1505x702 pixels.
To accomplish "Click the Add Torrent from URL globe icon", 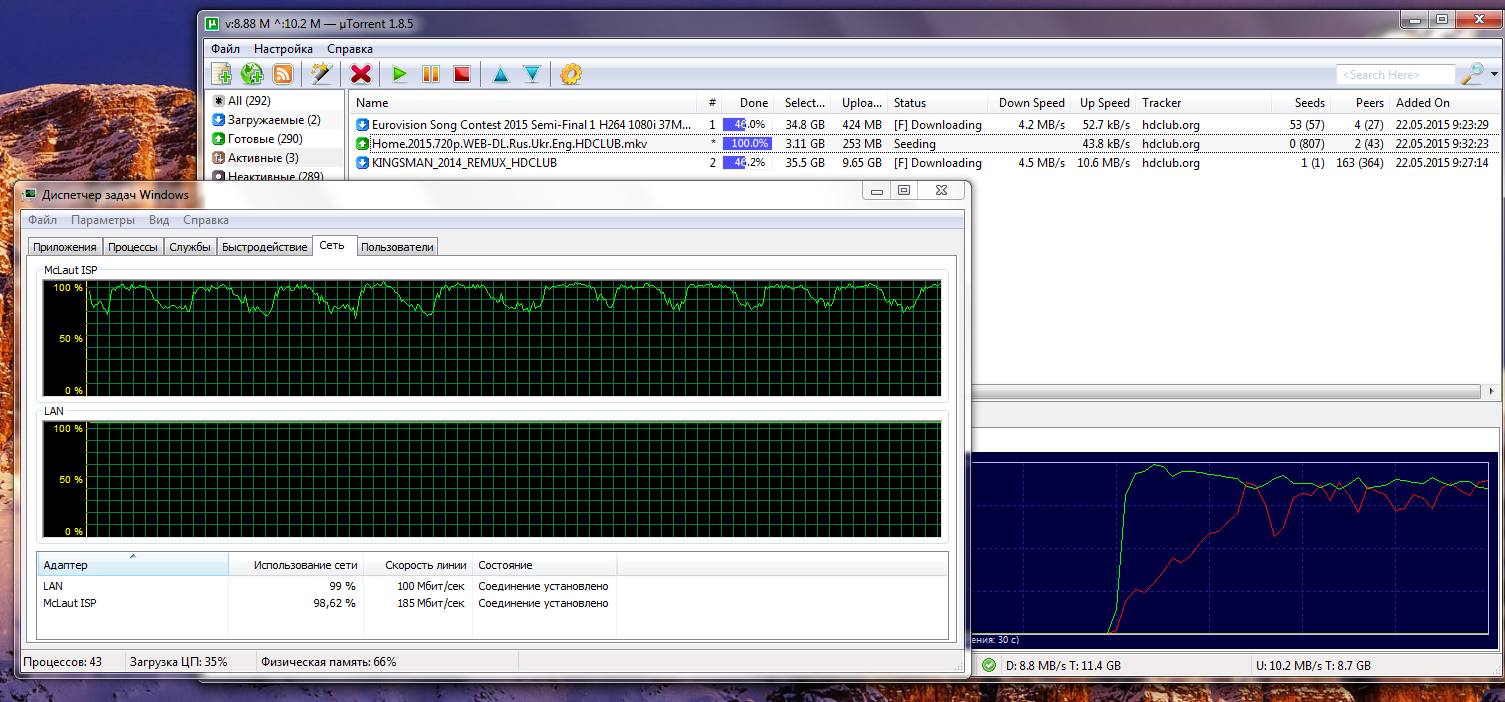I will point(252,74).
